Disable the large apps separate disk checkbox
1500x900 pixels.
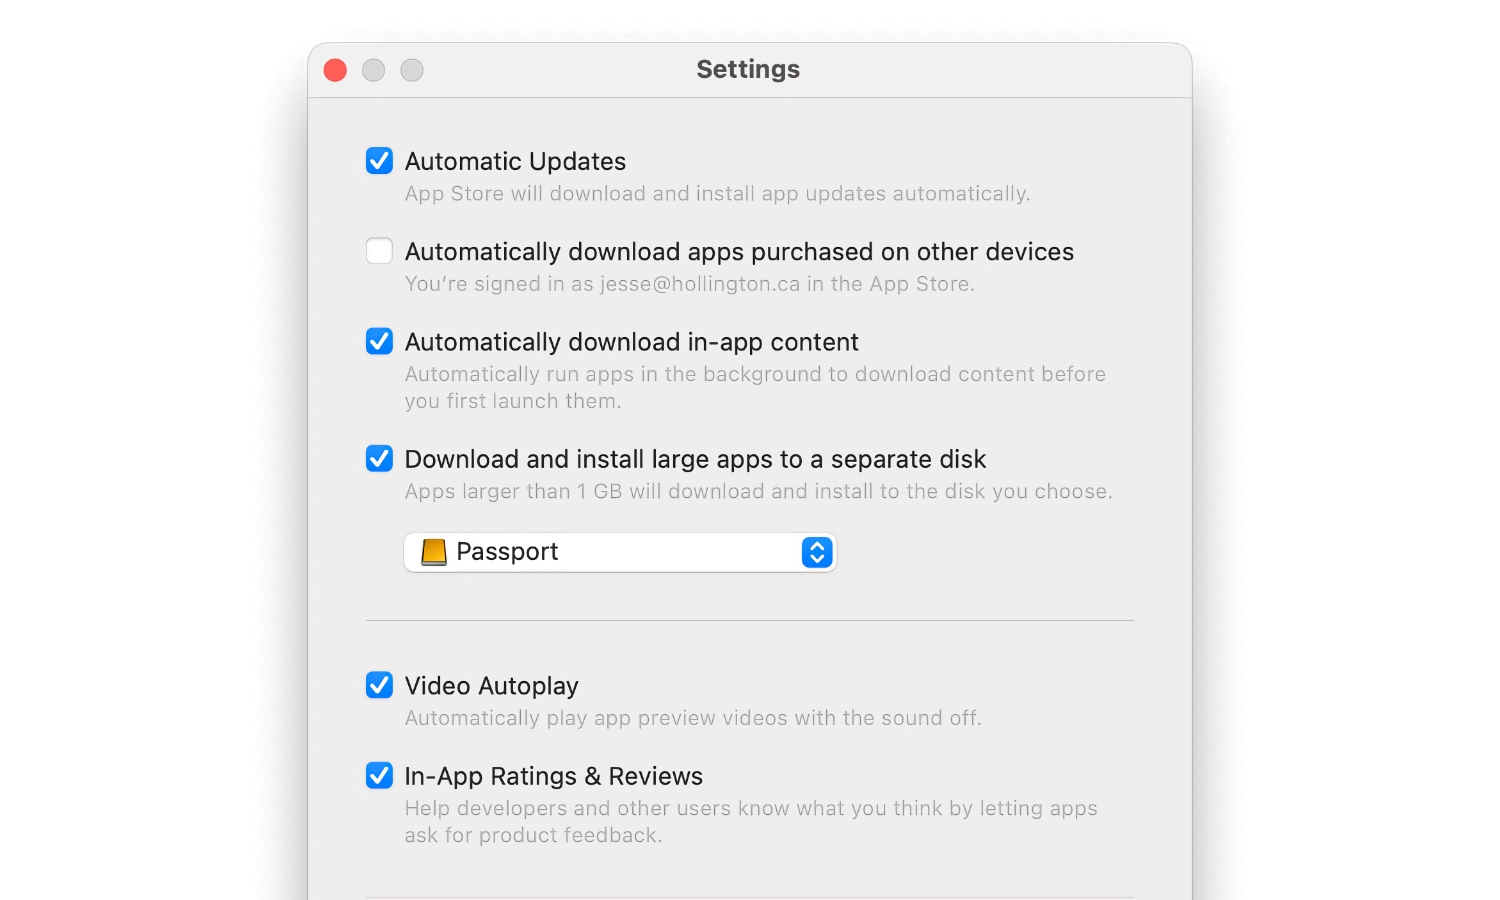click(x=379, y=459)
